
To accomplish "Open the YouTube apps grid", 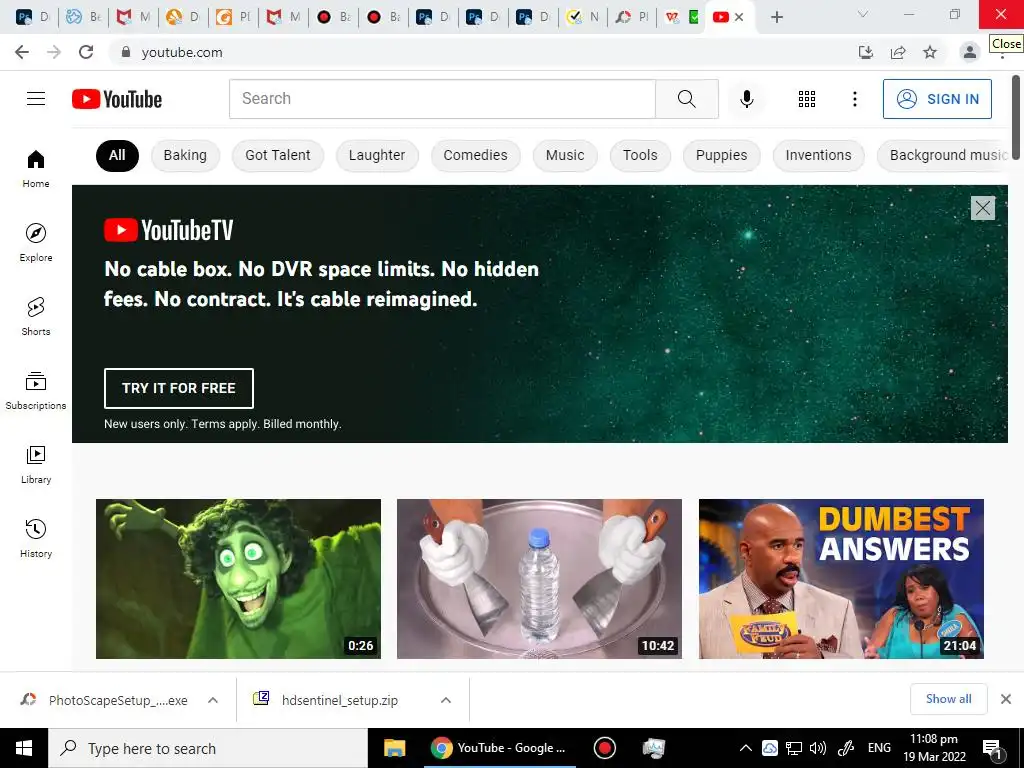I will (807, 99).
